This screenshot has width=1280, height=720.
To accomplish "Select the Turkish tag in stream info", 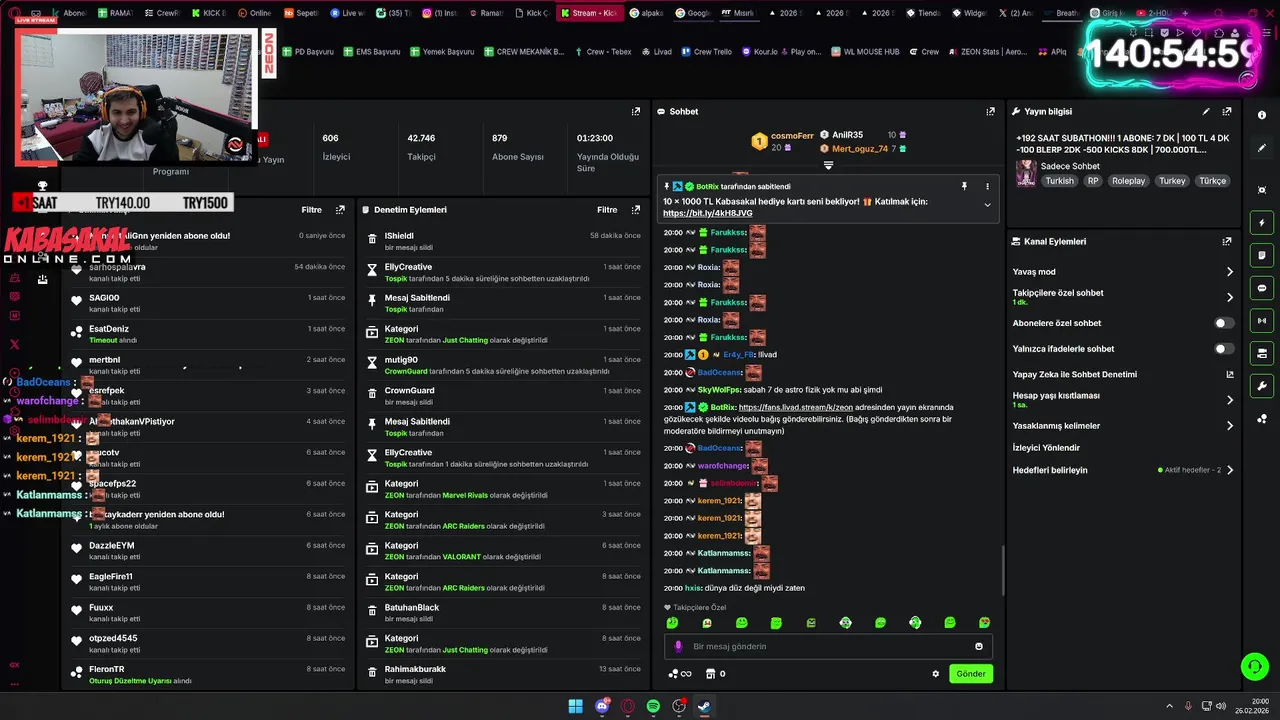I will click(1060, 181).
